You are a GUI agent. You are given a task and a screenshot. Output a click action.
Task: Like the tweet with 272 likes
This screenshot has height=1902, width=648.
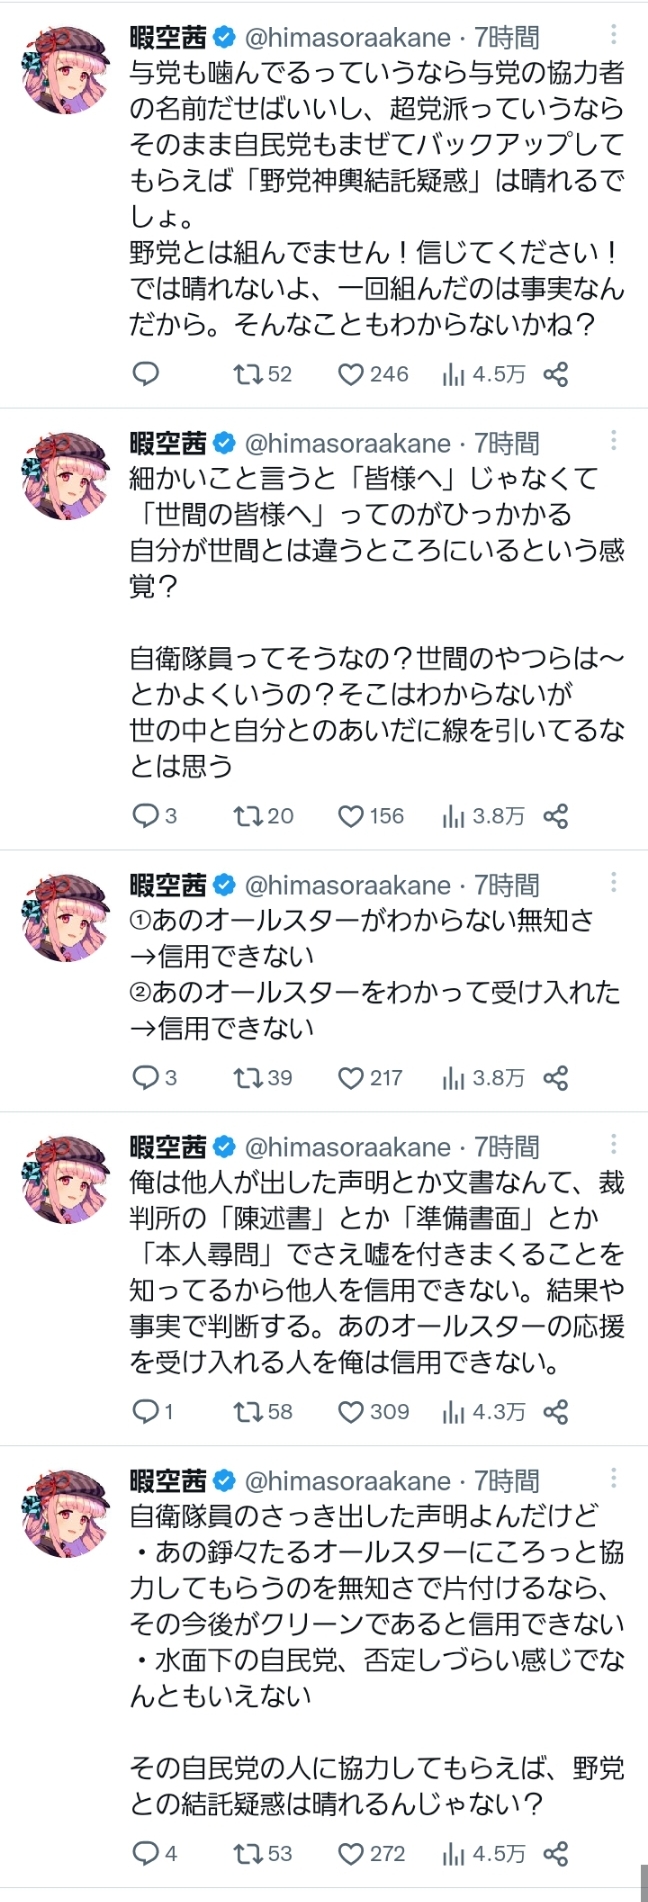click(350, 1853)
